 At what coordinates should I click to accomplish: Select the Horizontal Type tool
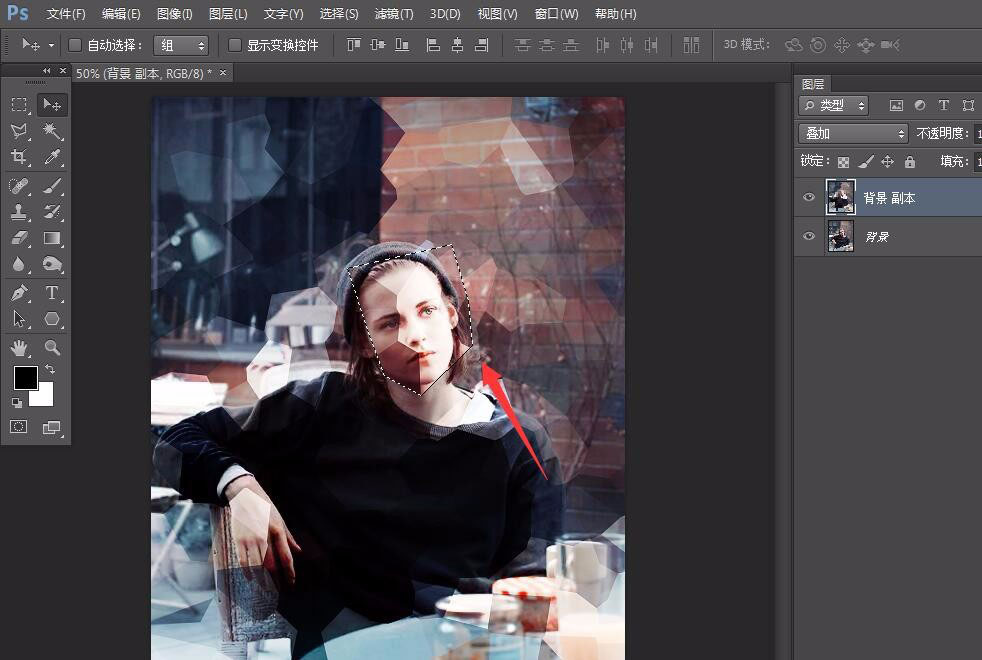click(53, 293)
